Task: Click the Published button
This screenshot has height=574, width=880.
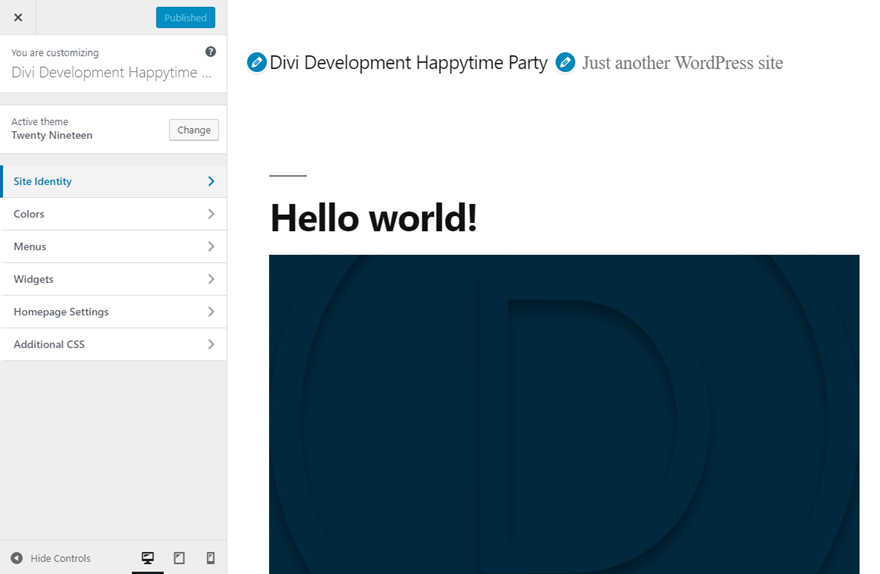Action: point(185,17)
